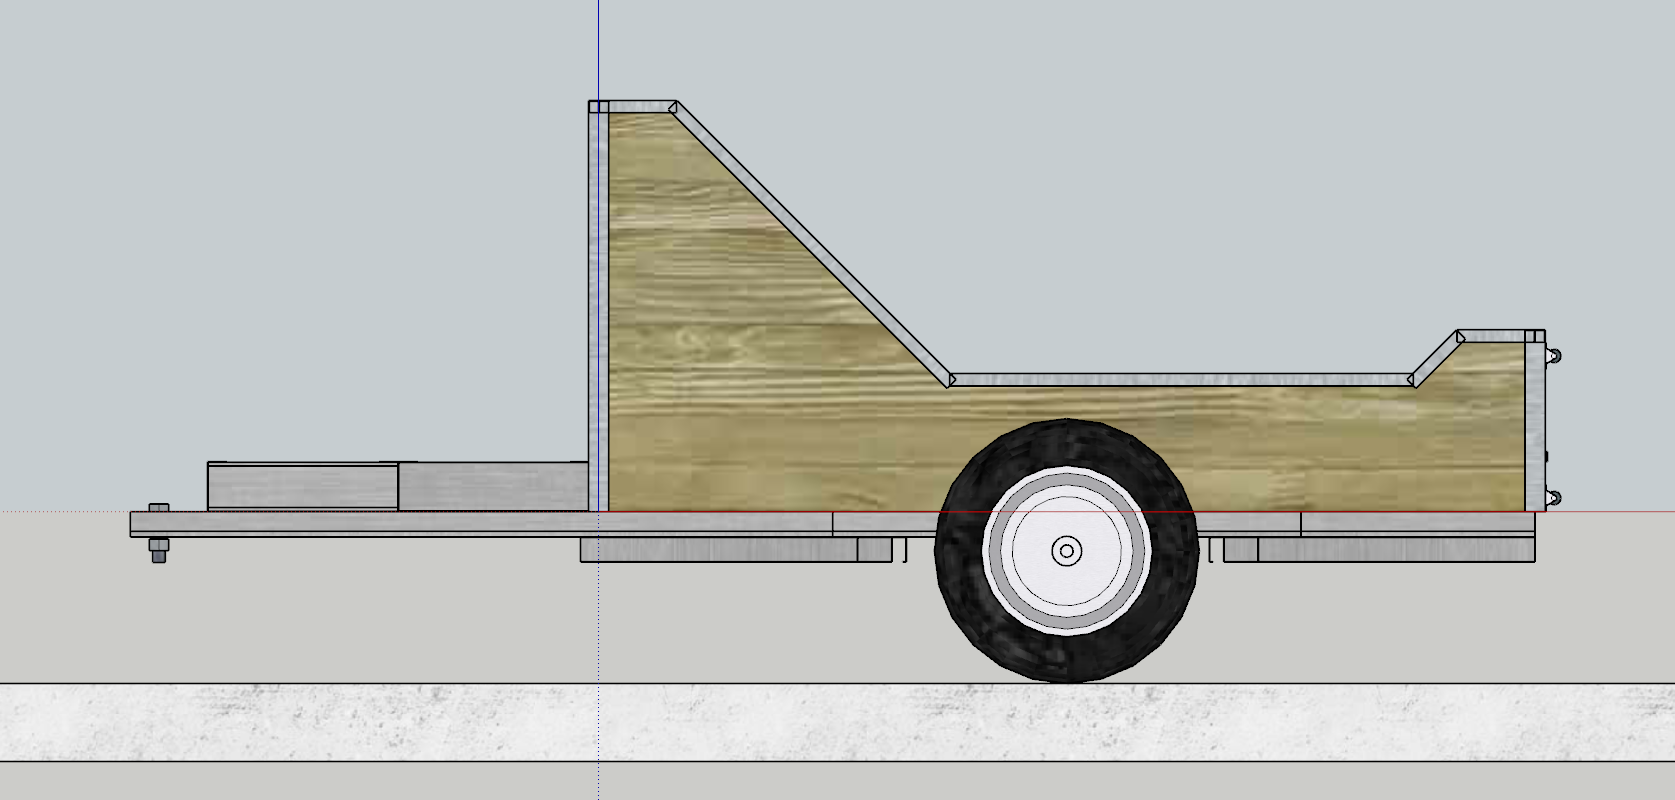Select the lower rear tie-down ring
The height and width of the screenshot is (800, 1675).
[1553, 497]
